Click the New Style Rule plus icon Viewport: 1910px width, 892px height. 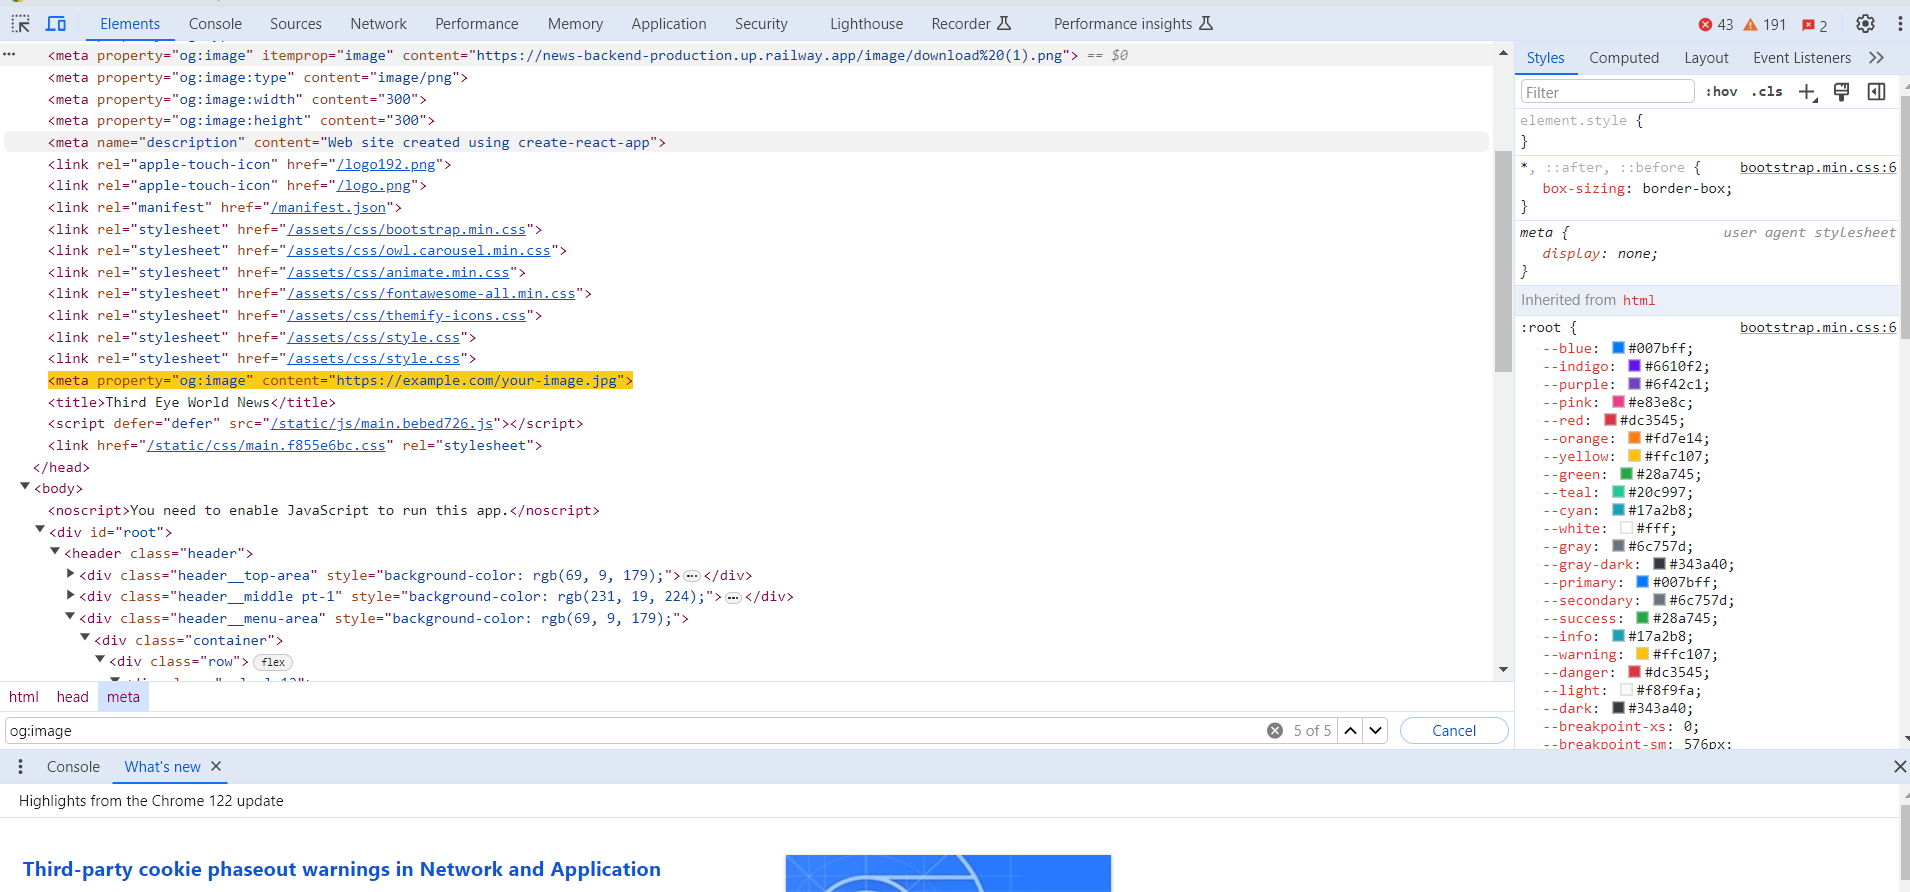(1806, 92)
